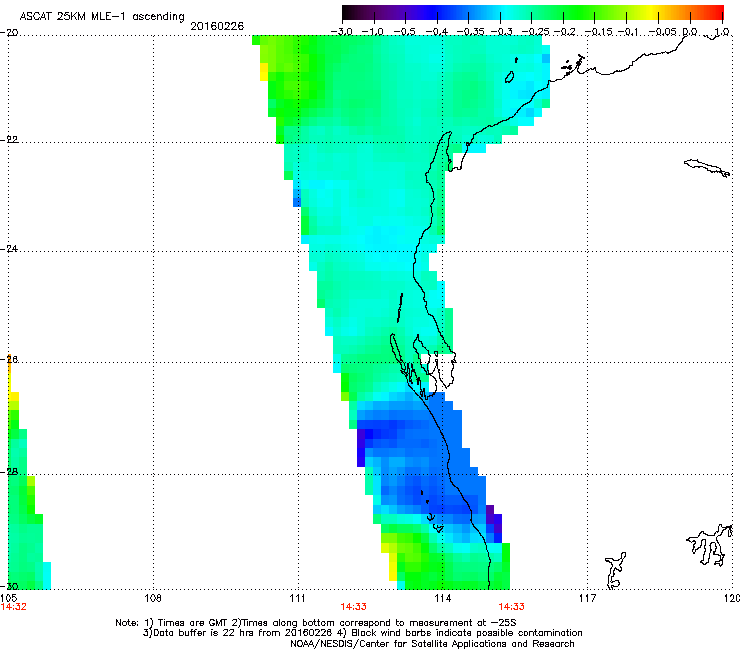Click the color bar label "-0.3"
Screen dimensions: 740x650
[501, 32]
